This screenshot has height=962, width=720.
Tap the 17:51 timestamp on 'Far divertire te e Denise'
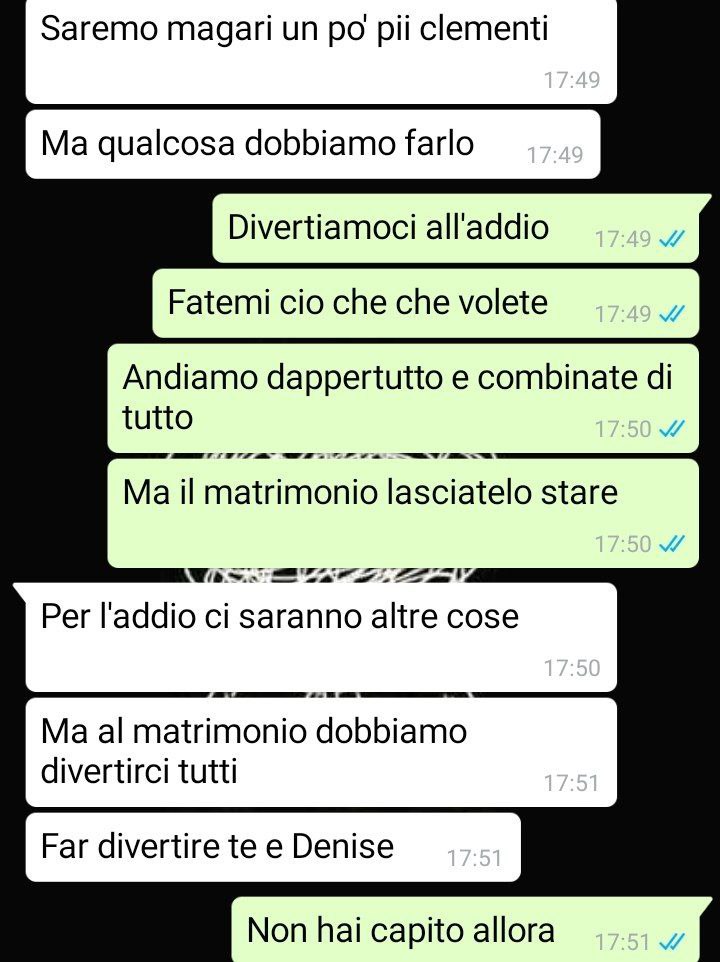coord(474,858)
